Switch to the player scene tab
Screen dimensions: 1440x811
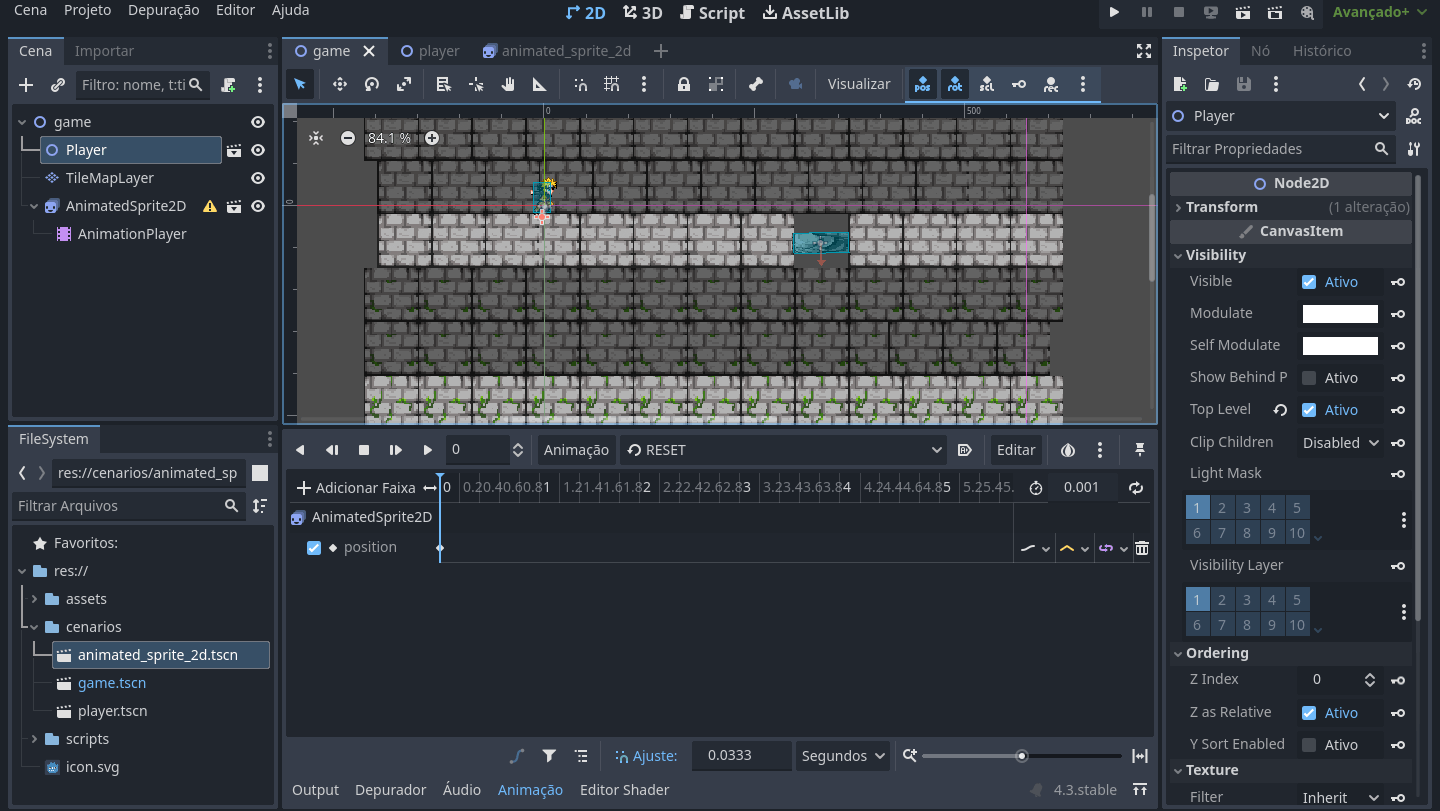click(429, 51)
